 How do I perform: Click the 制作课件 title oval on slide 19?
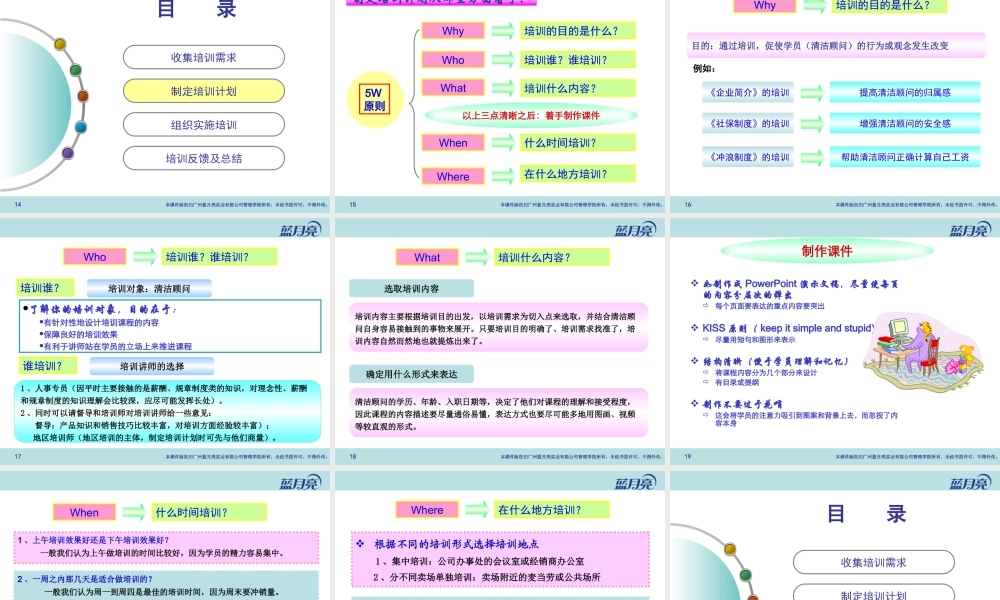(x=827, y=251)
